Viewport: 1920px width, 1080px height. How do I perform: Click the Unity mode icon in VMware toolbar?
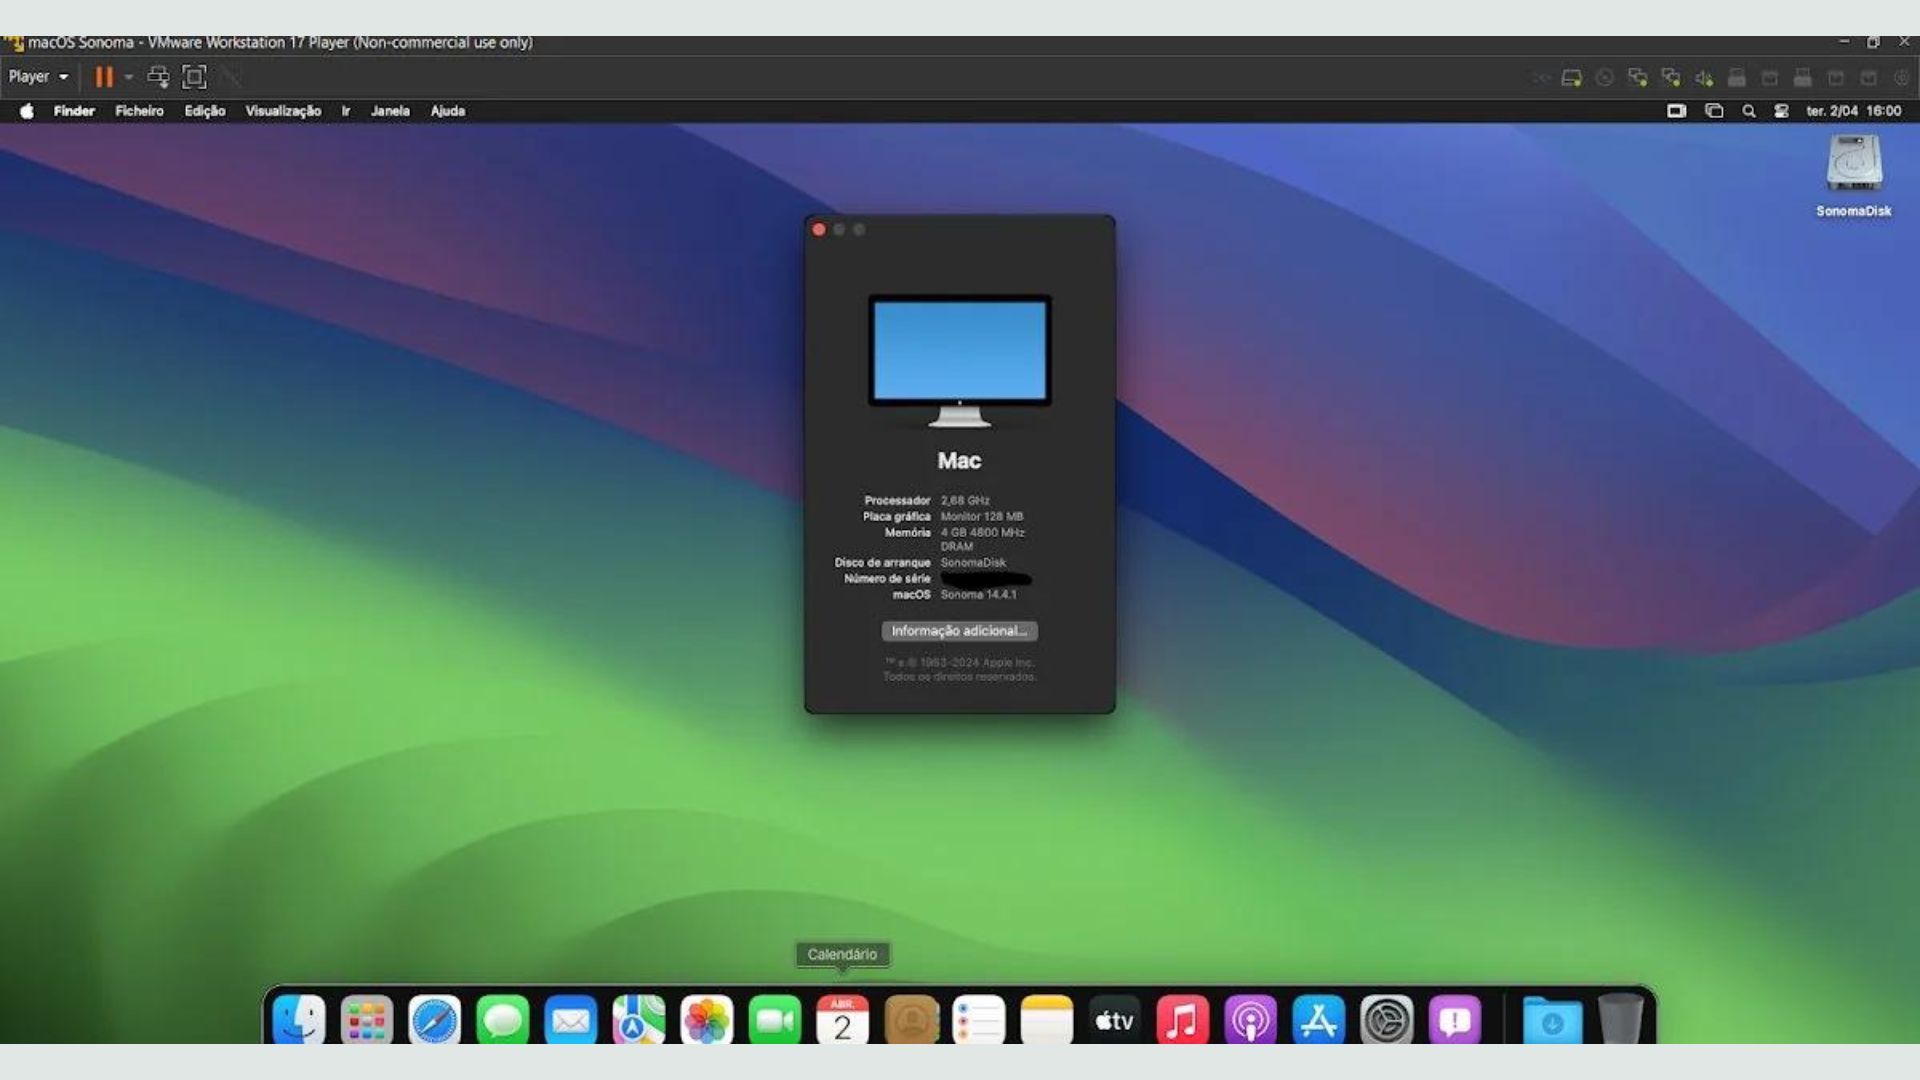coord(231,77)
